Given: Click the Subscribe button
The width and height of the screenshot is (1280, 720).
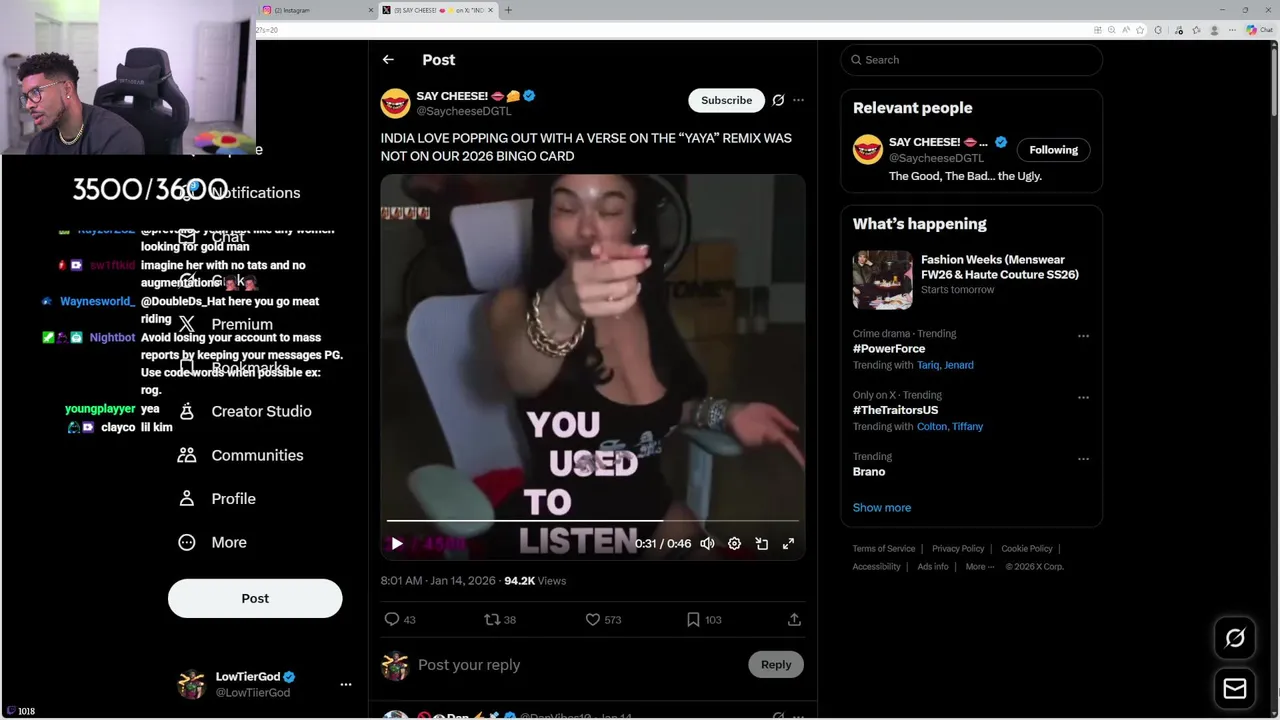Looking at the screenshot, I should 726,100.
